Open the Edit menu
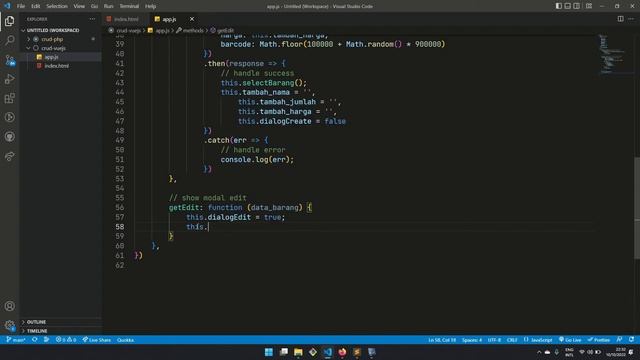The image size is (640, 360). pos(36,6)
